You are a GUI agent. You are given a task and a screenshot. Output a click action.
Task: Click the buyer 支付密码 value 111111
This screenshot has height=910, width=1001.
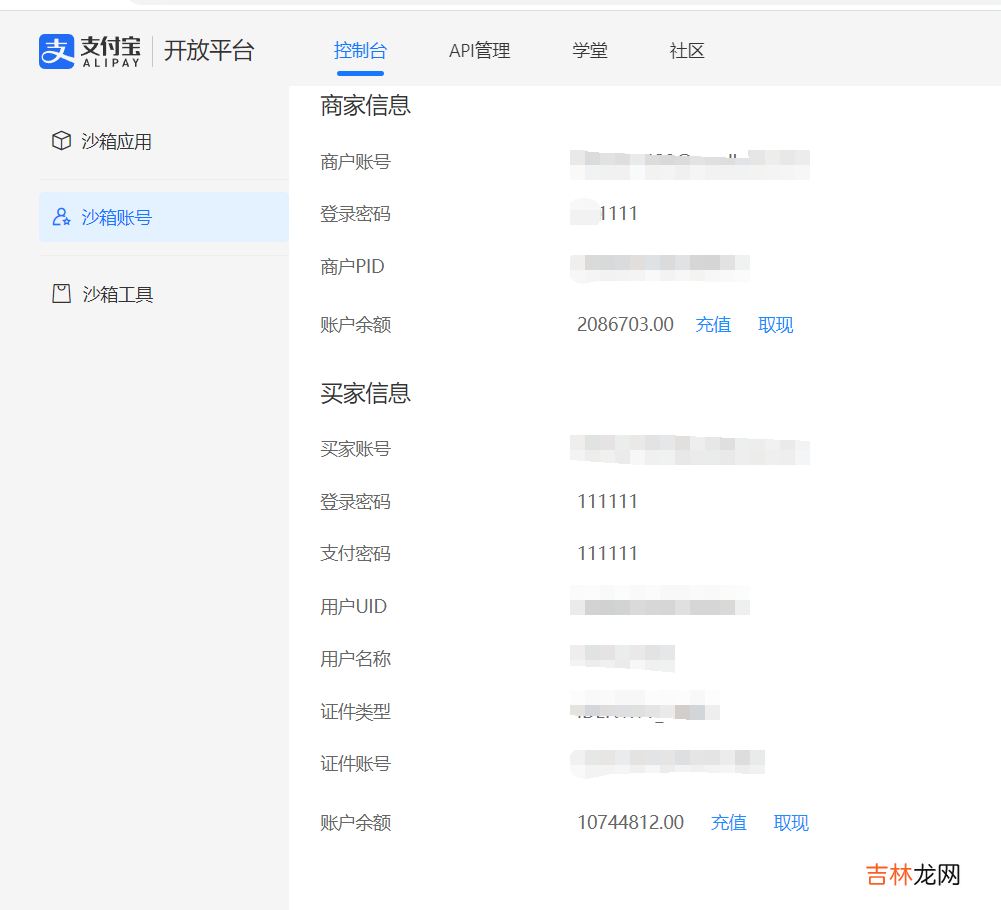coord(607,554)
